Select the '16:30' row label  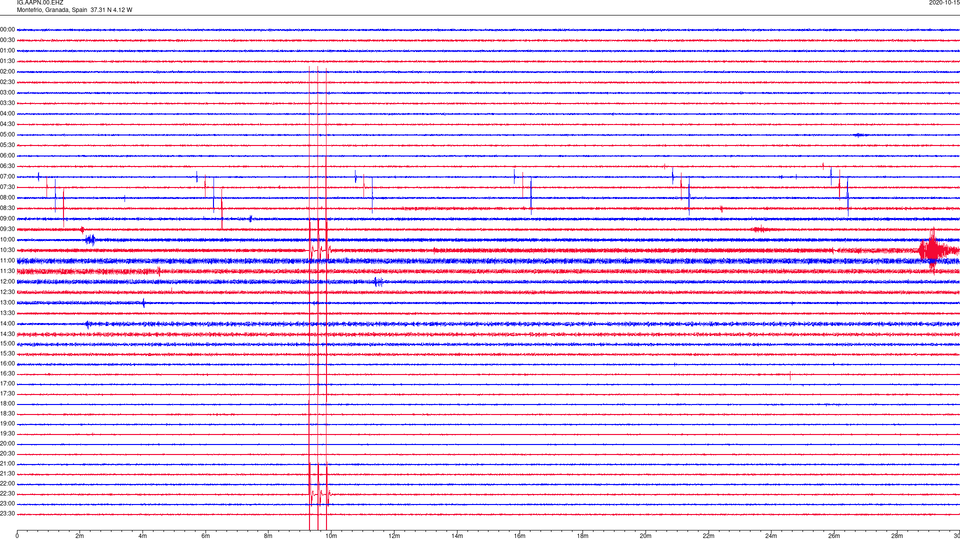point(7,374)
